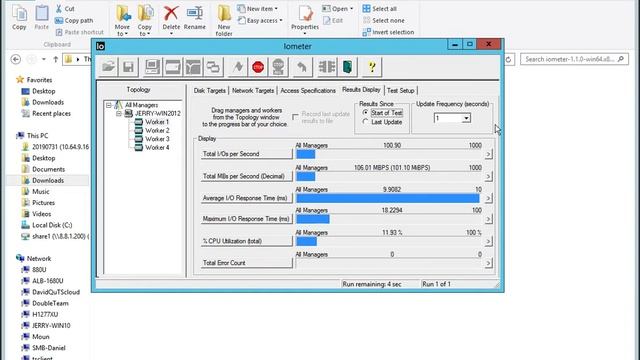Switch to the Test Setup tab
640x360 pixels.
[x=400, y=91]
